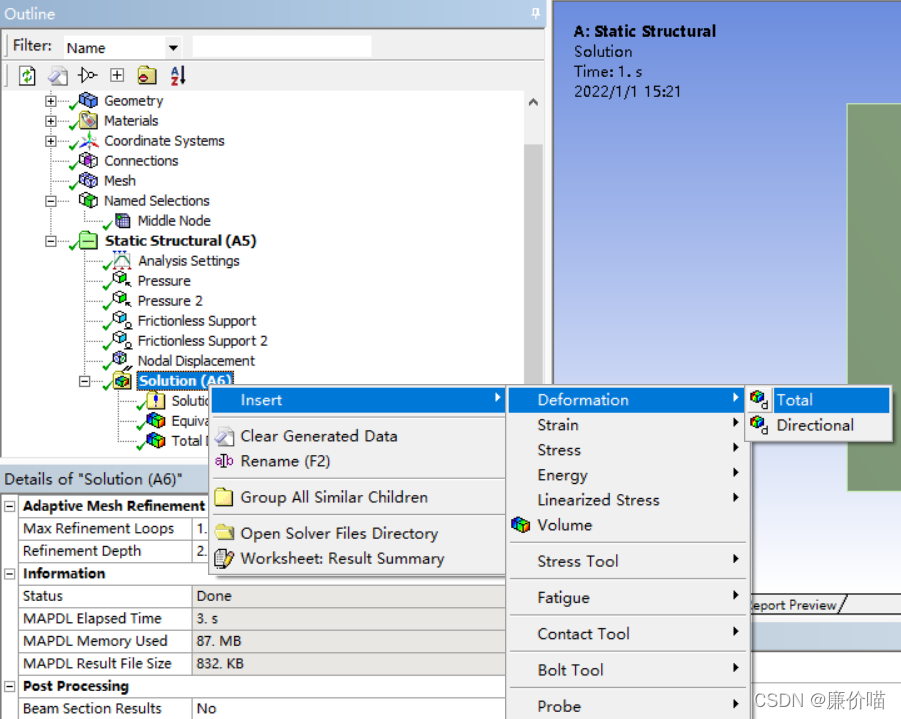The image size is (901, 719).
Task: Open the Probe submenu
Action: 627,706
